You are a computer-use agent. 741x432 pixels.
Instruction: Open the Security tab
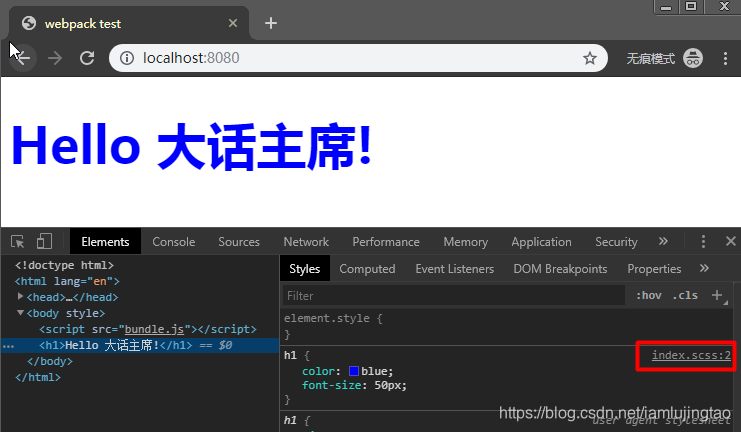point(616,242)
